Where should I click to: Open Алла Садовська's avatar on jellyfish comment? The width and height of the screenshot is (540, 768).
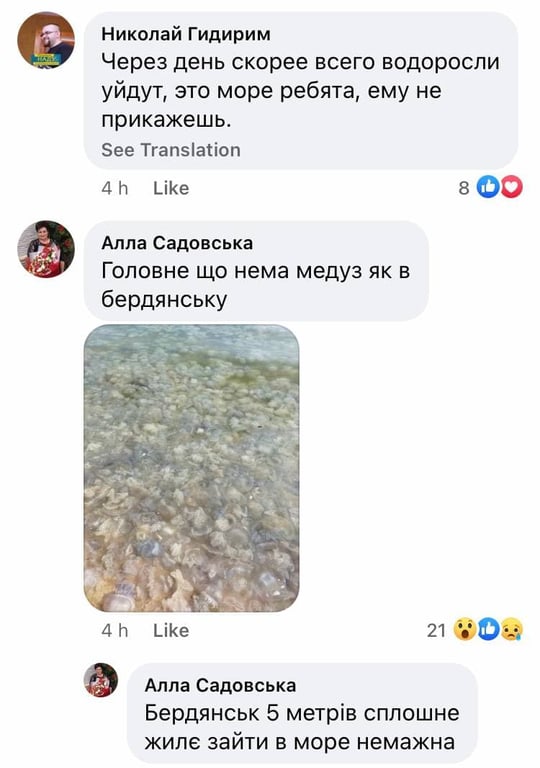coord(46,249)
